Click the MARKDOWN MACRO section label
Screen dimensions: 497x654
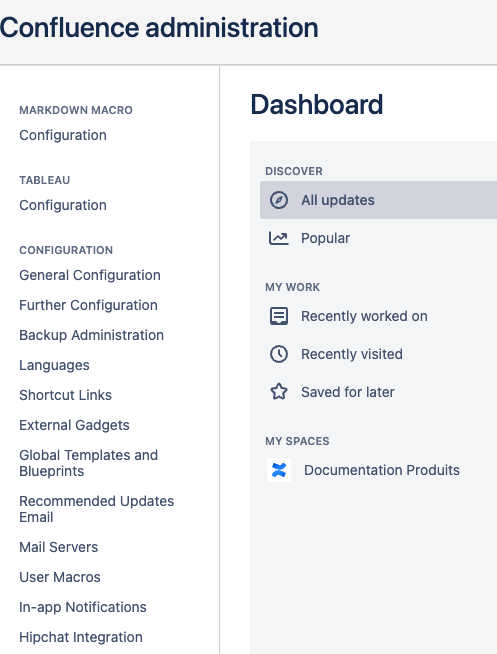point(76,110)
